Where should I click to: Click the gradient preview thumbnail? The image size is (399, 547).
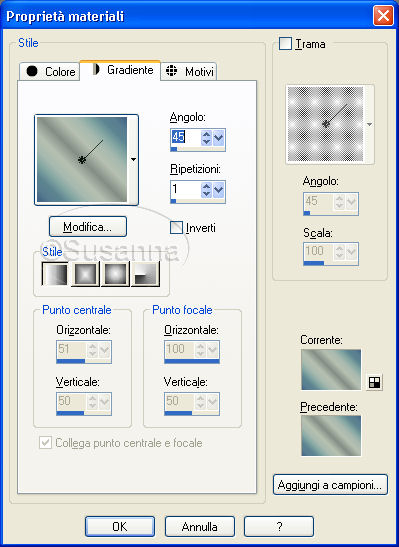[x=82, y=160]
